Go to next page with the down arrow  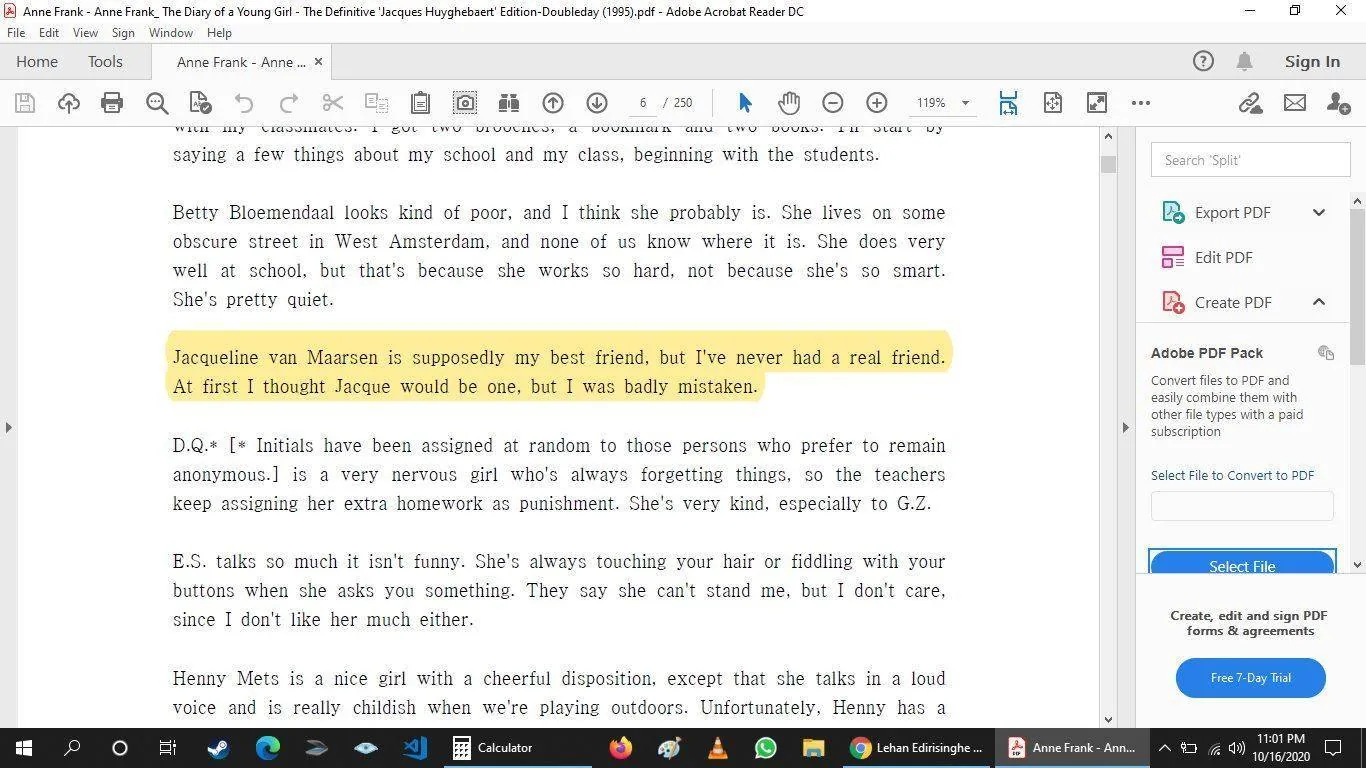pos(597,102)
